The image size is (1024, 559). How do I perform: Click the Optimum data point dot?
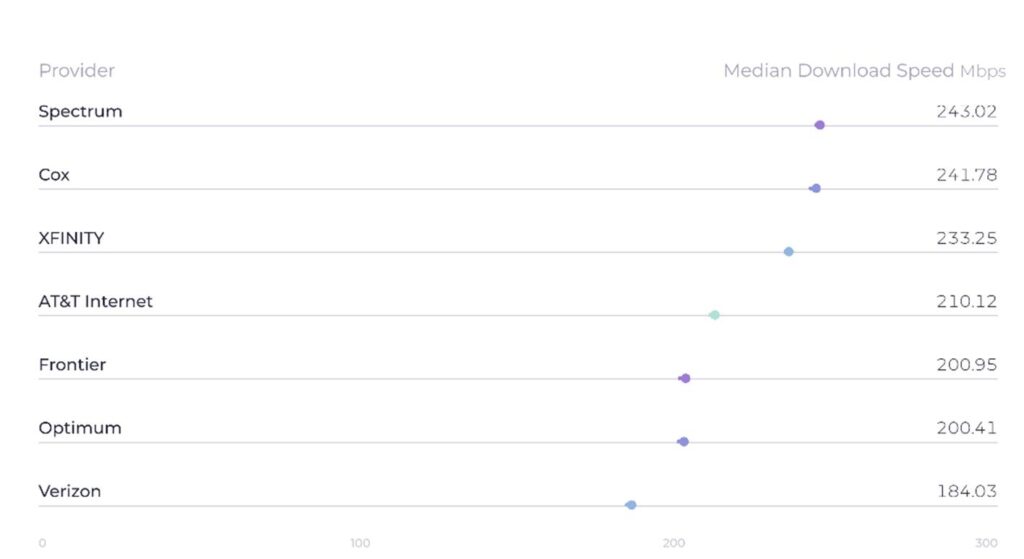[684, 441]
